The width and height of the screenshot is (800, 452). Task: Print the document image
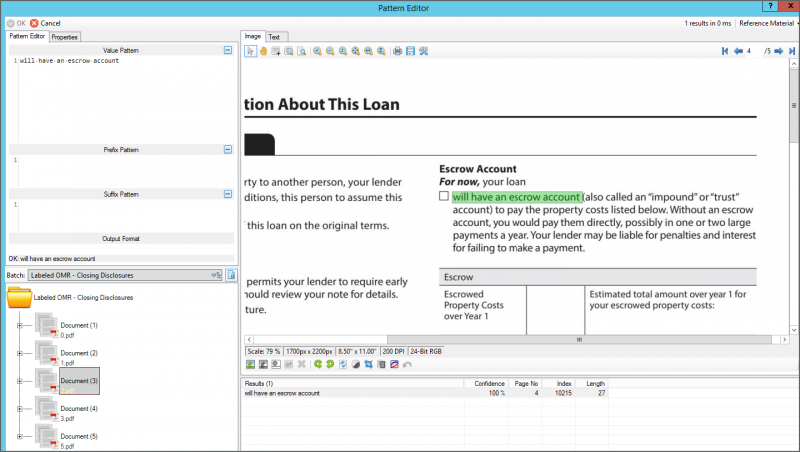397,51
